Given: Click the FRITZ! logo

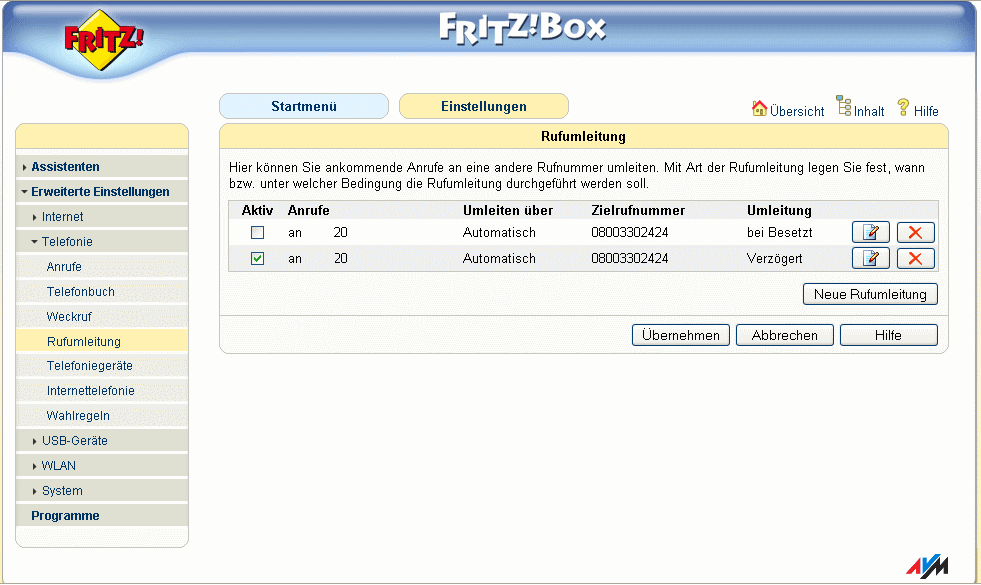Looking at the screenshot, I should point(104,40).
